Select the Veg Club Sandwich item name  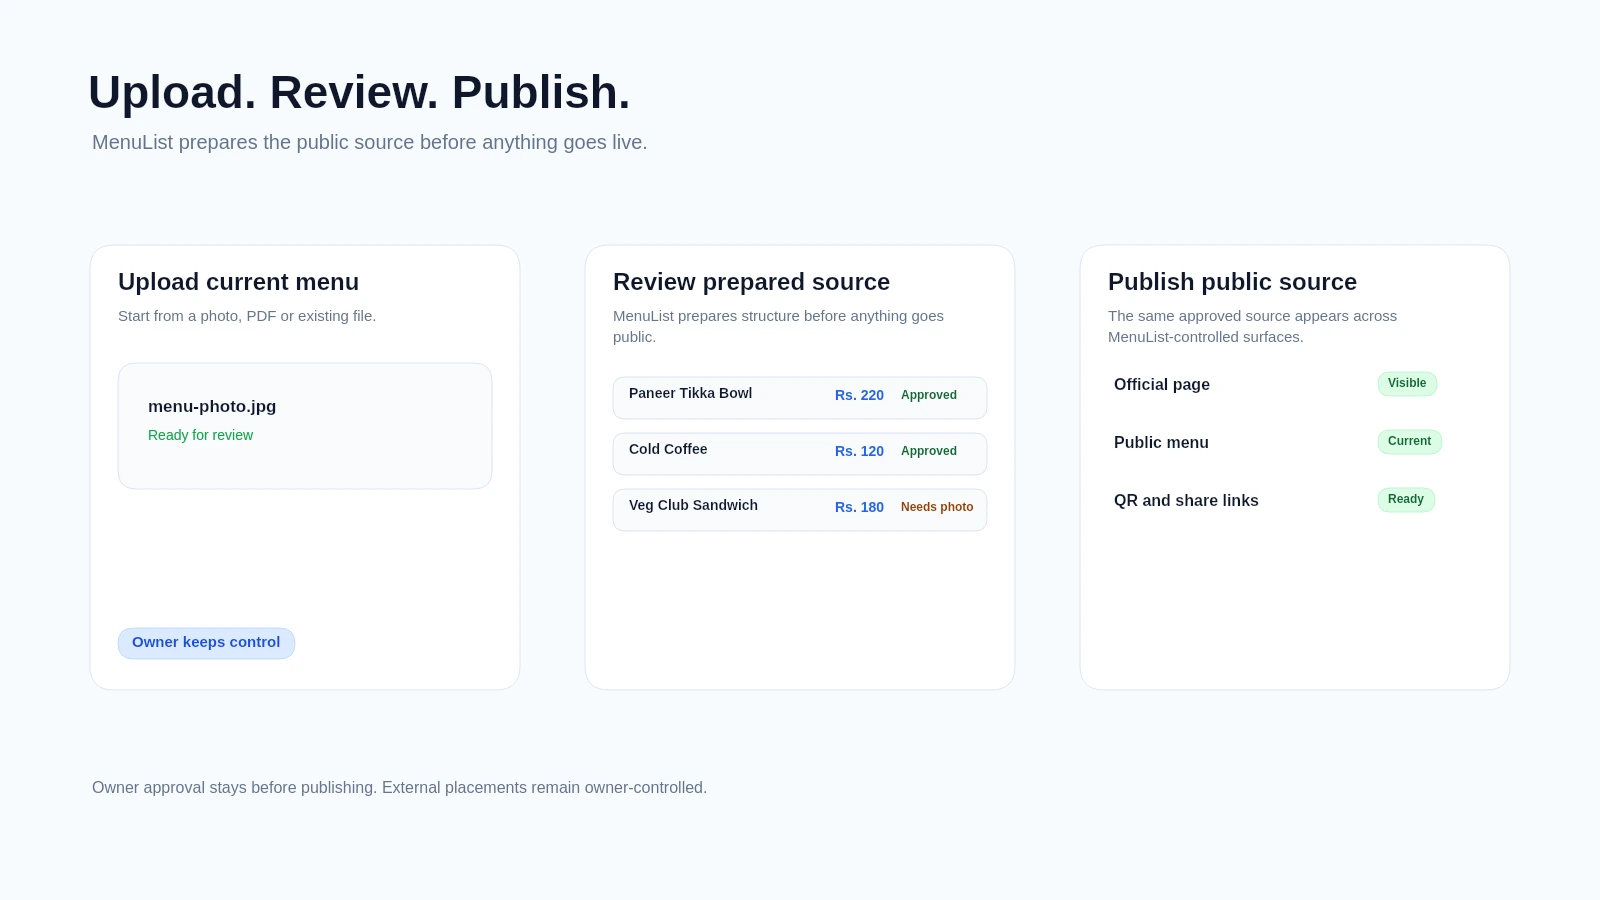[x=693, y=505]
